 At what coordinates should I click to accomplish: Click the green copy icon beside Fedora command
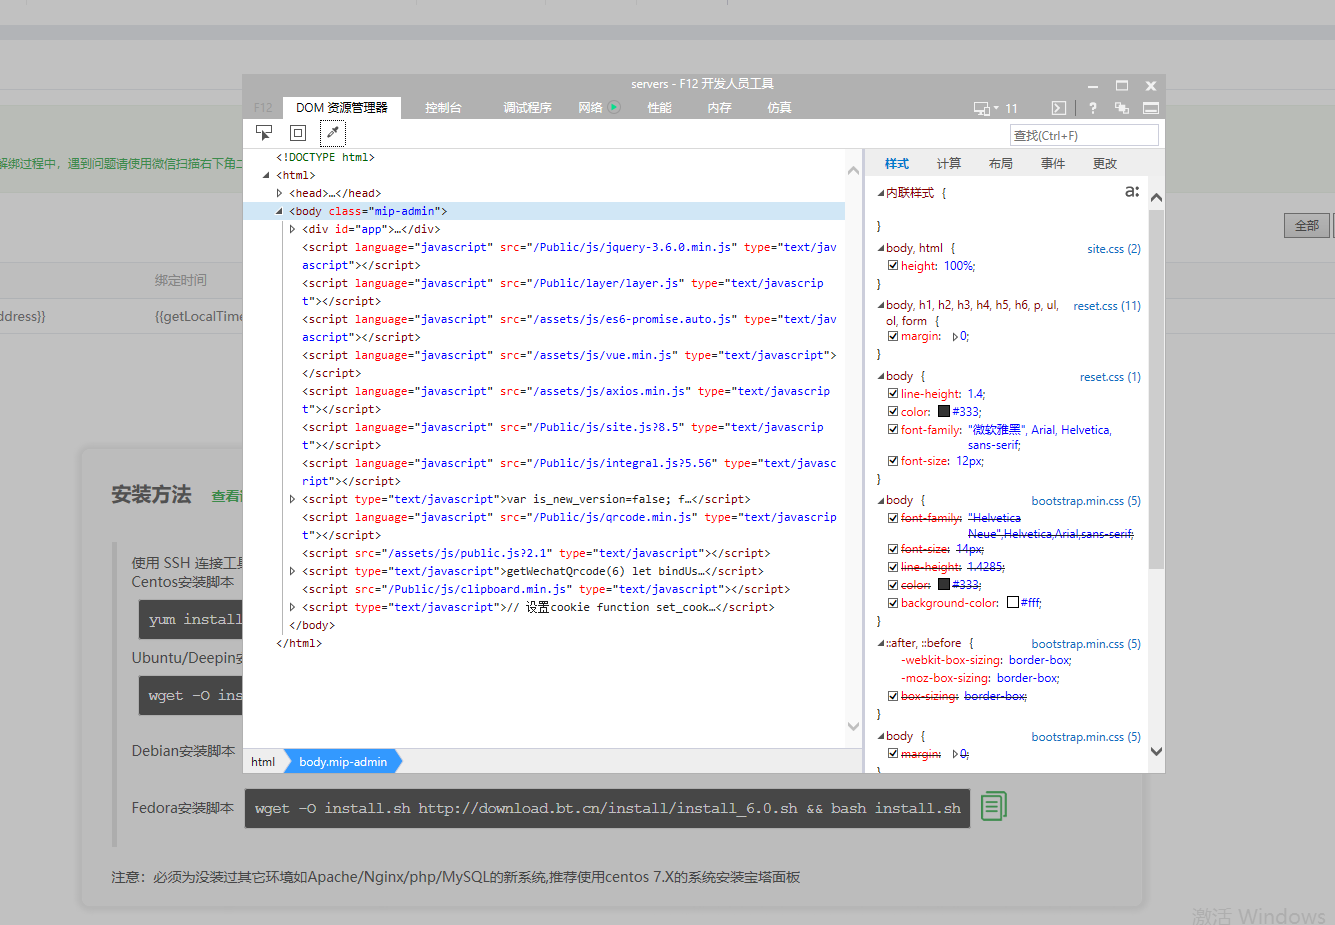[994, 806]
